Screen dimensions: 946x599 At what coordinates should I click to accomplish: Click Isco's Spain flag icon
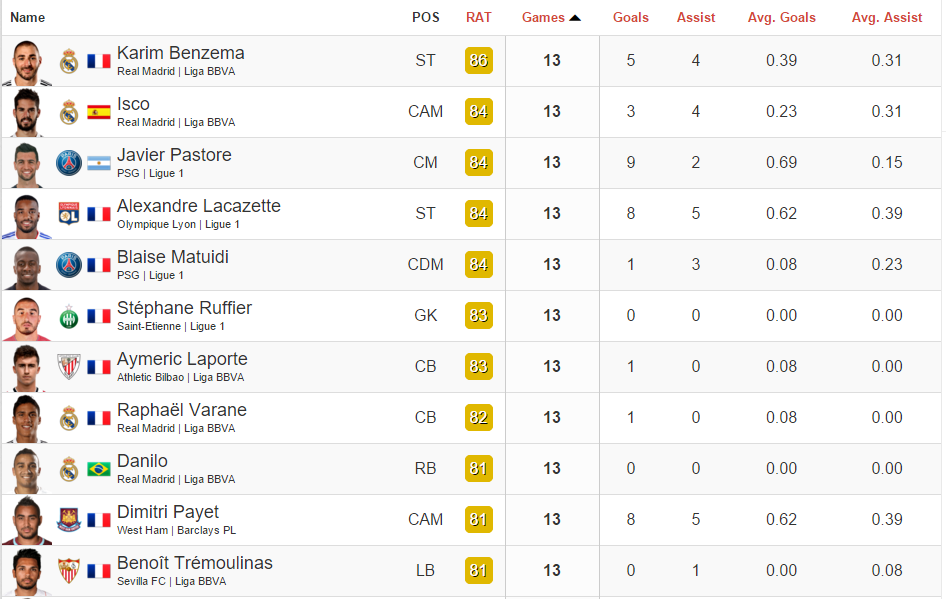[x=98, y=112]
